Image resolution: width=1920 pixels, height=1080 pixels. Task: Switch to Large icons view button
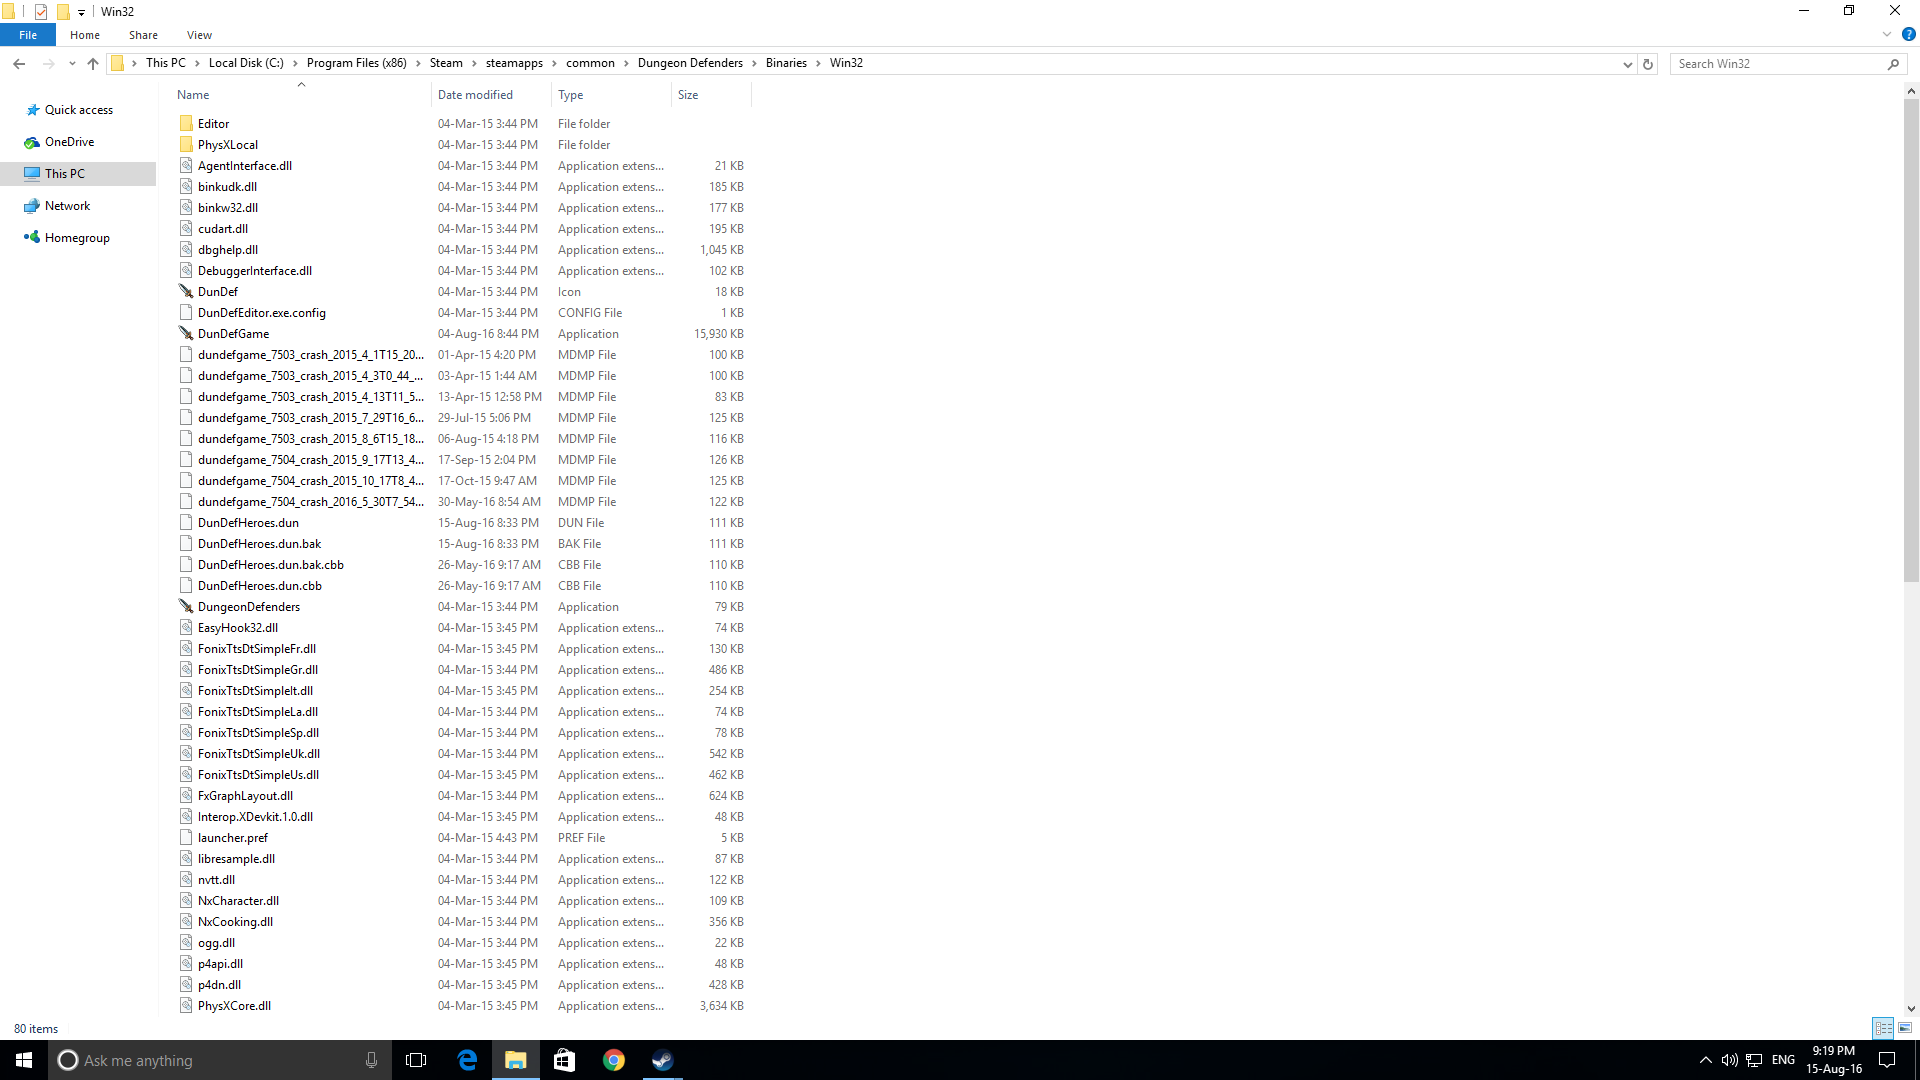coord(1905,1028)
